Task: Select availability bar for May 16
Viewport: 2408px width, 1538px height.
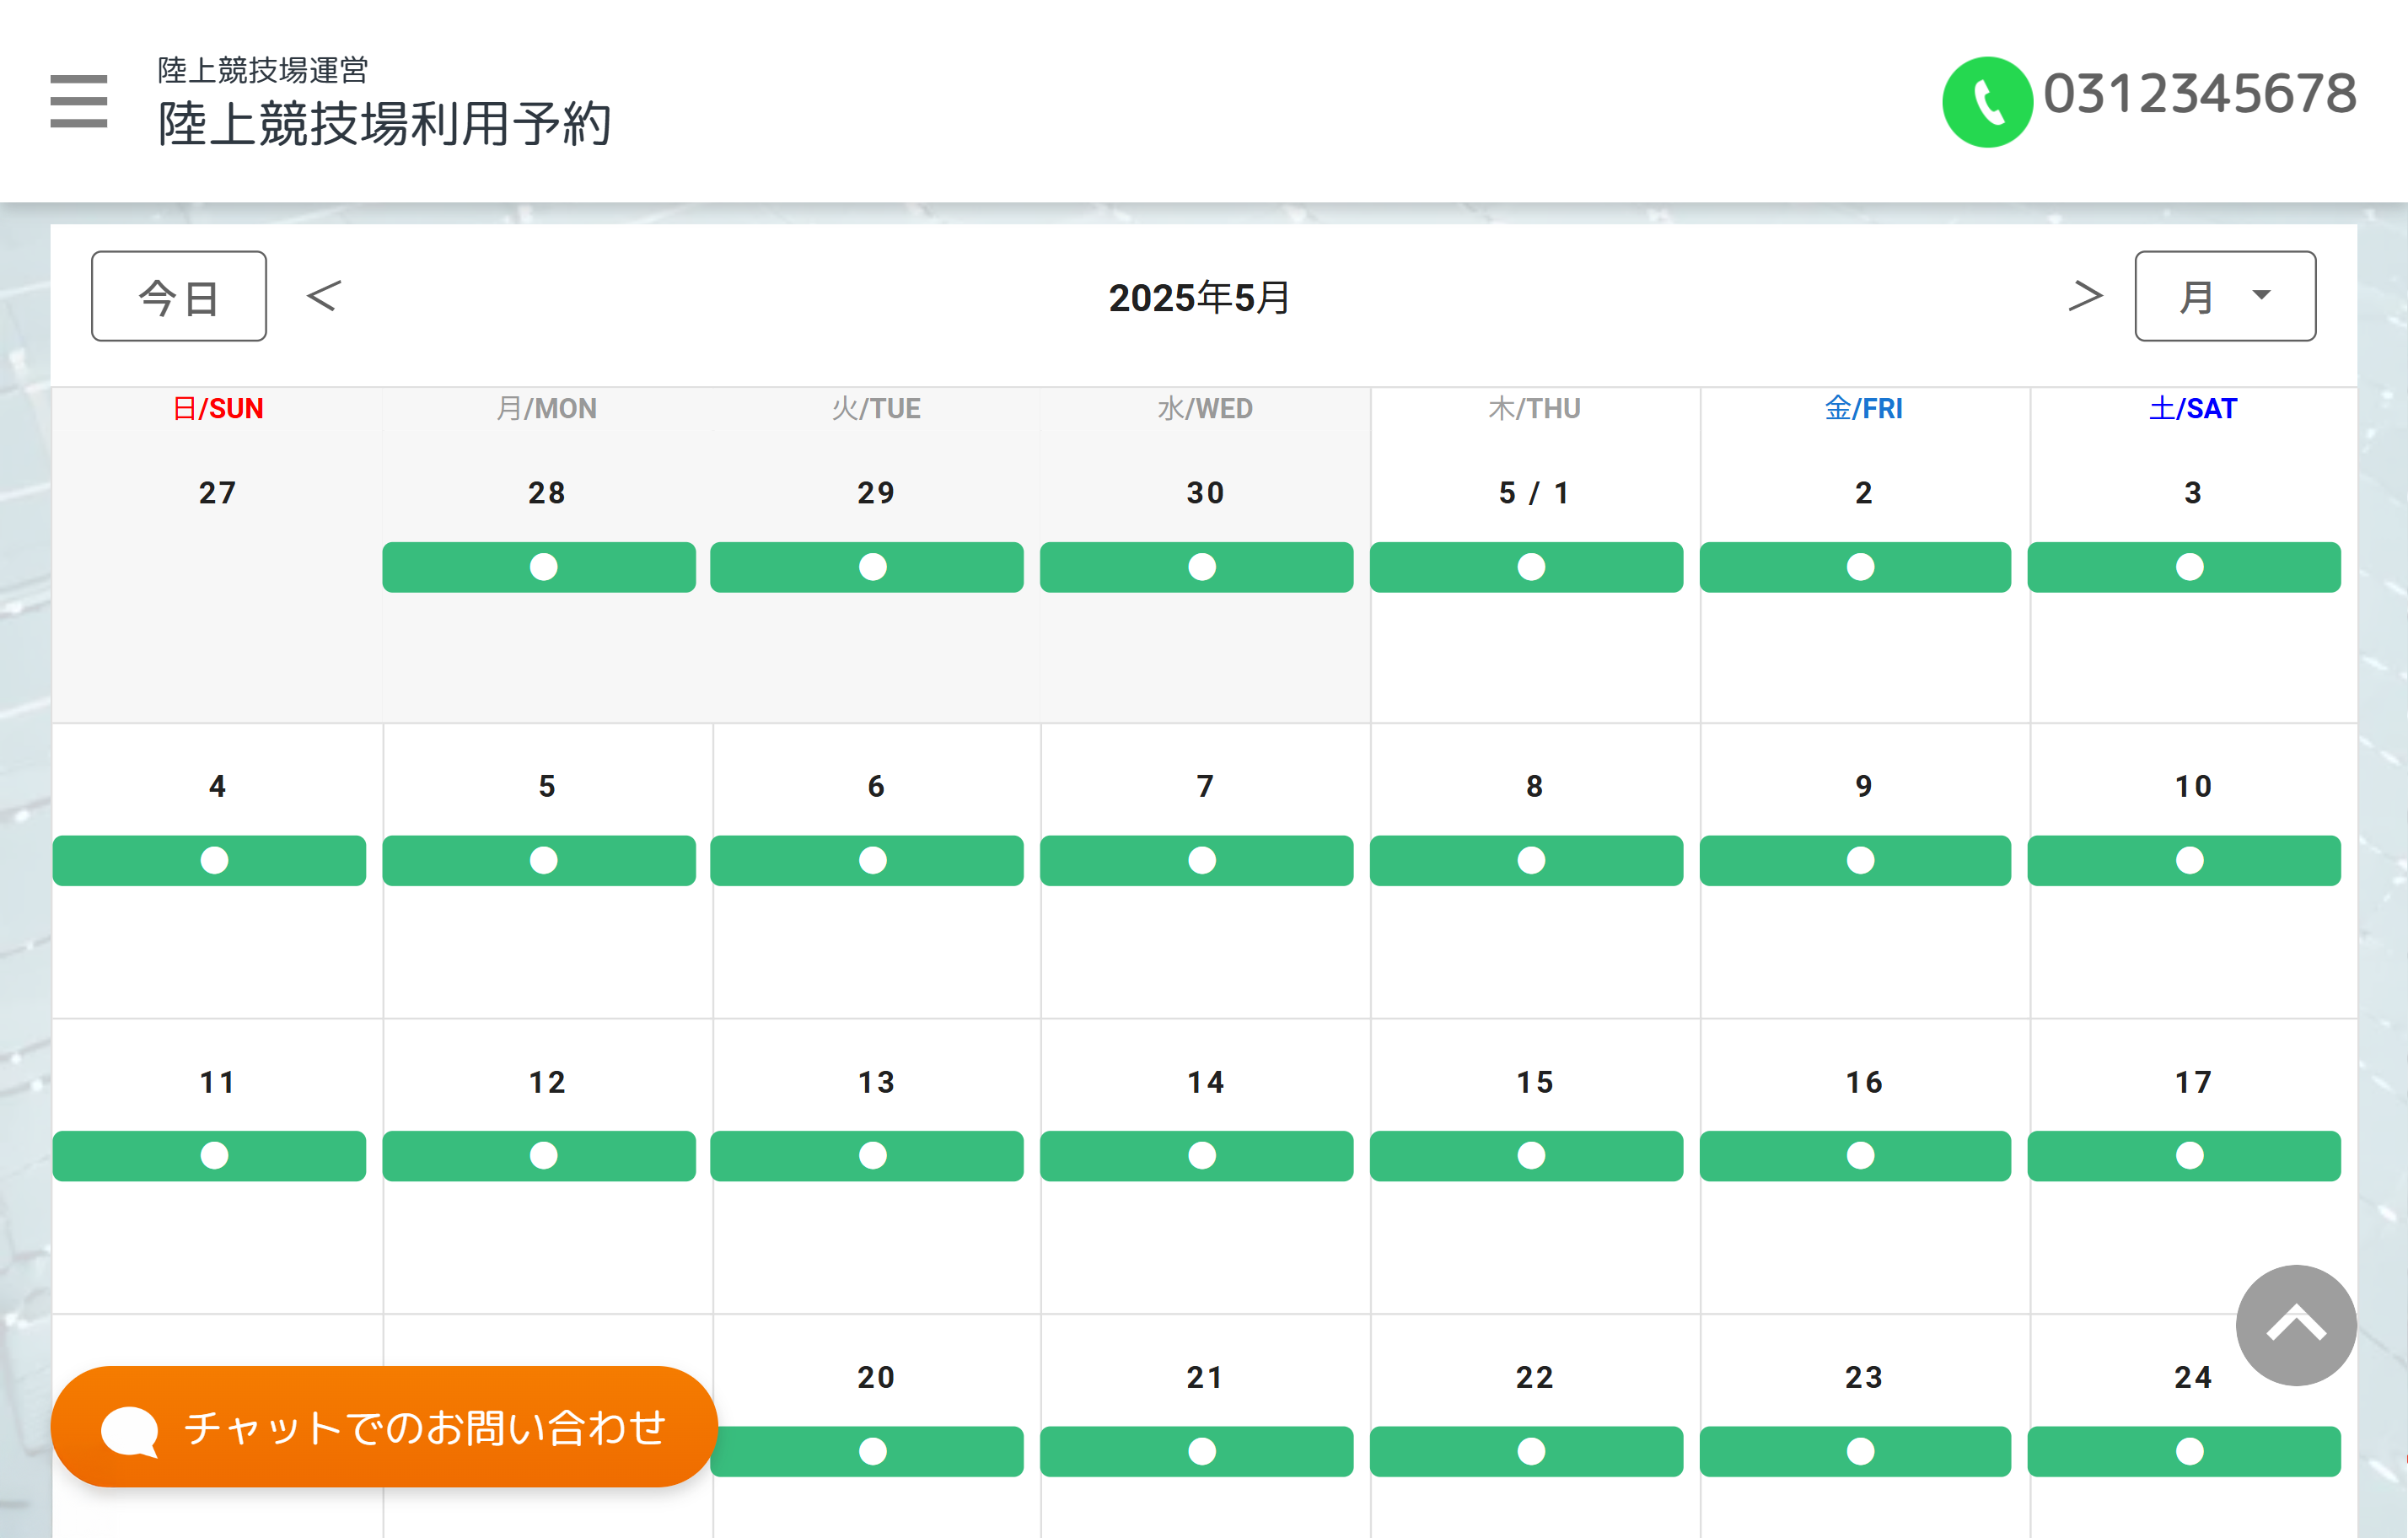Action: click(1855, 1156)
